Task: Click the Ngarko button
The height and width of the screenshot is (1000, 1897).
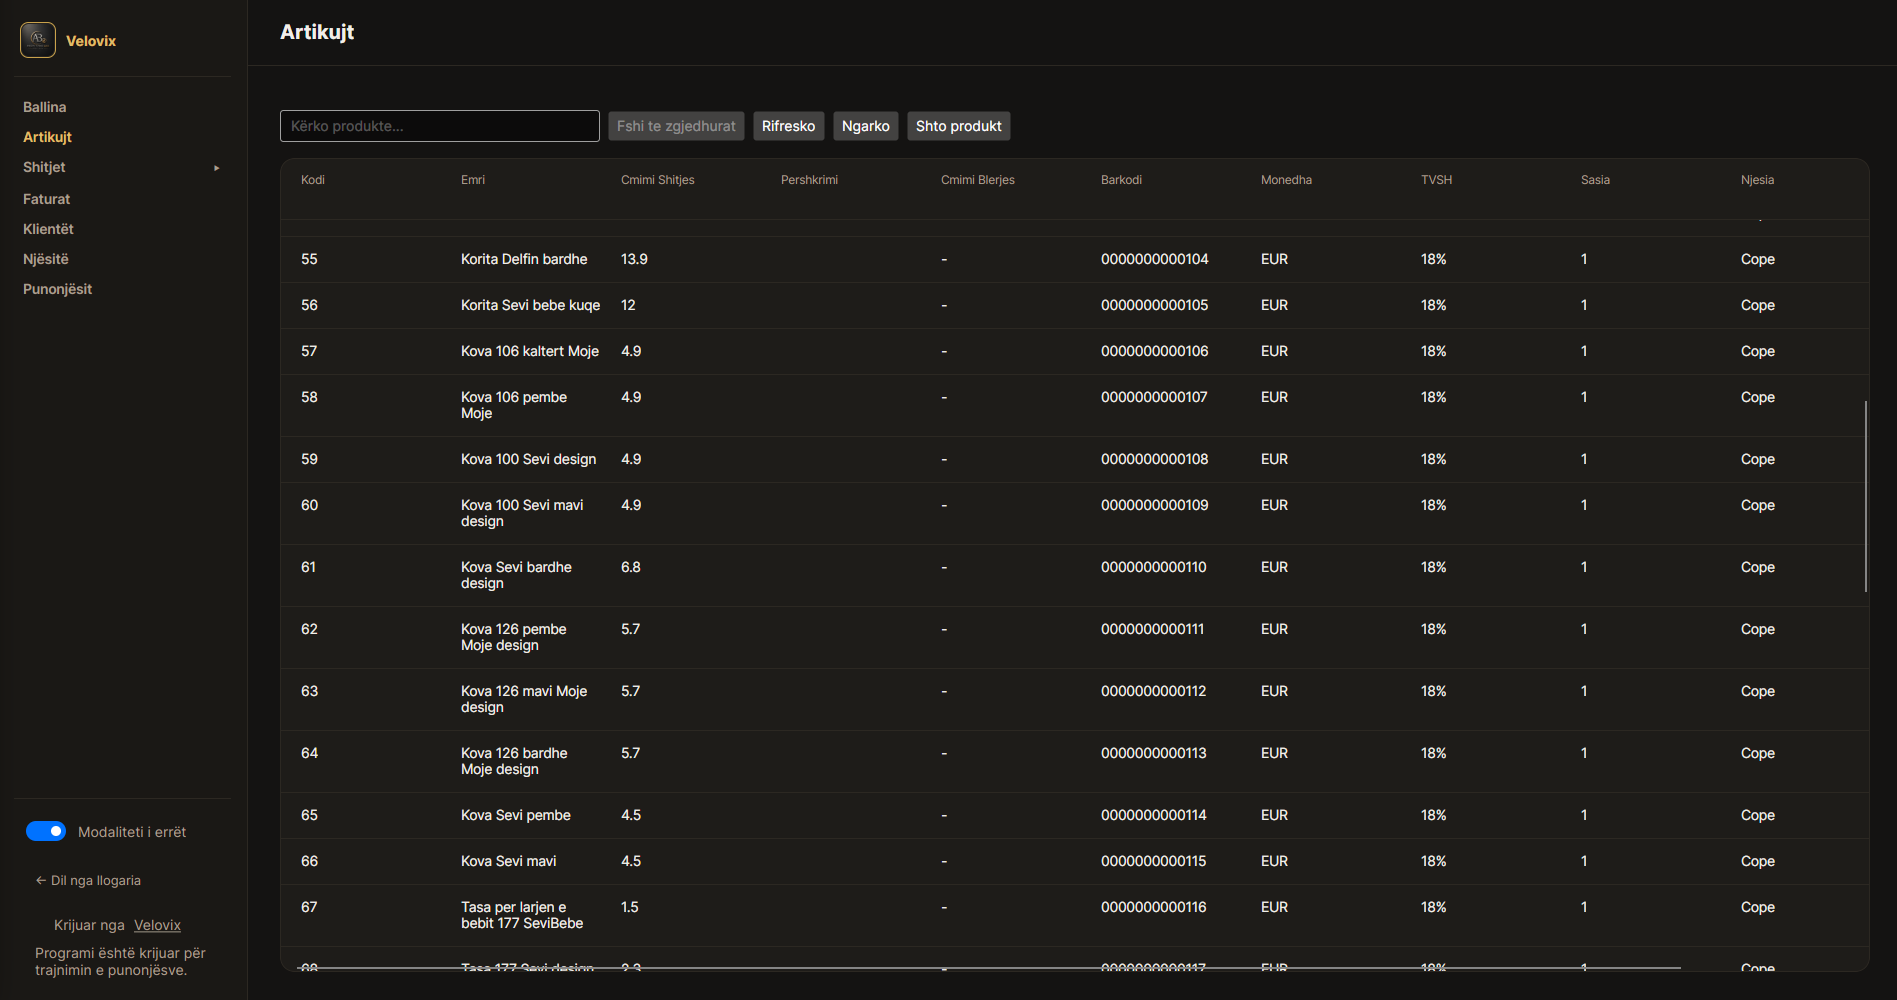Action: click(x=866, y=126)
